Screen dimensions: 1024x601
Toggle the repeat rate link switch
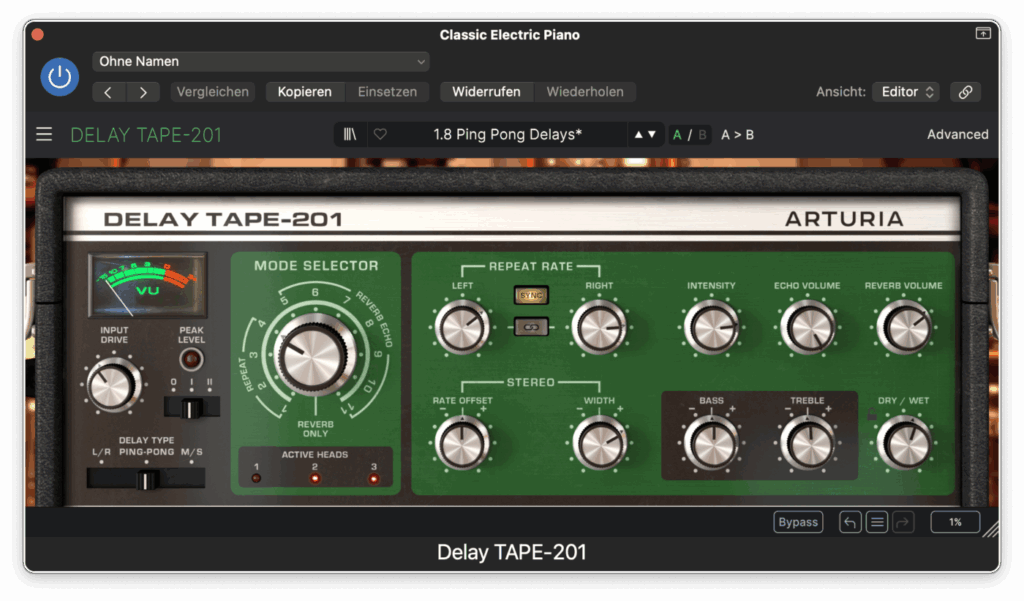531,325
